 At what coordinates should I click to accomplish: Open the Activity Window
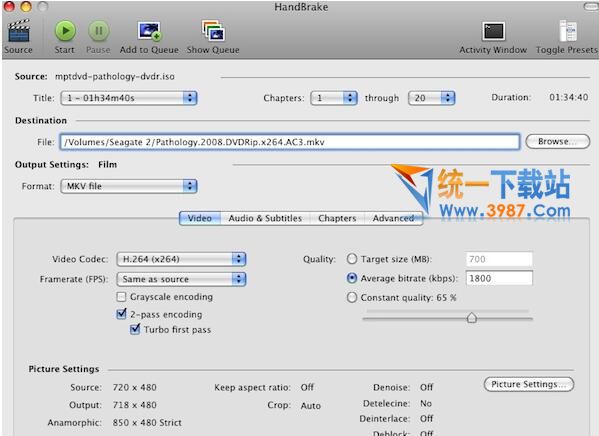point(493,31)
